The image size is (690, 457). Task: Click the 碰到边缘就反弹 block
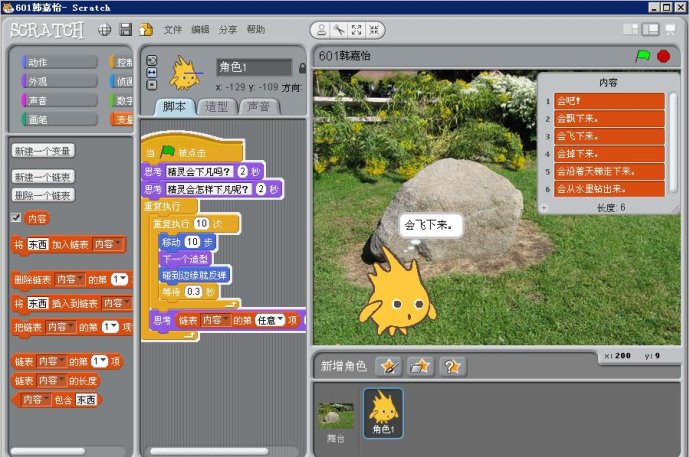194,275
